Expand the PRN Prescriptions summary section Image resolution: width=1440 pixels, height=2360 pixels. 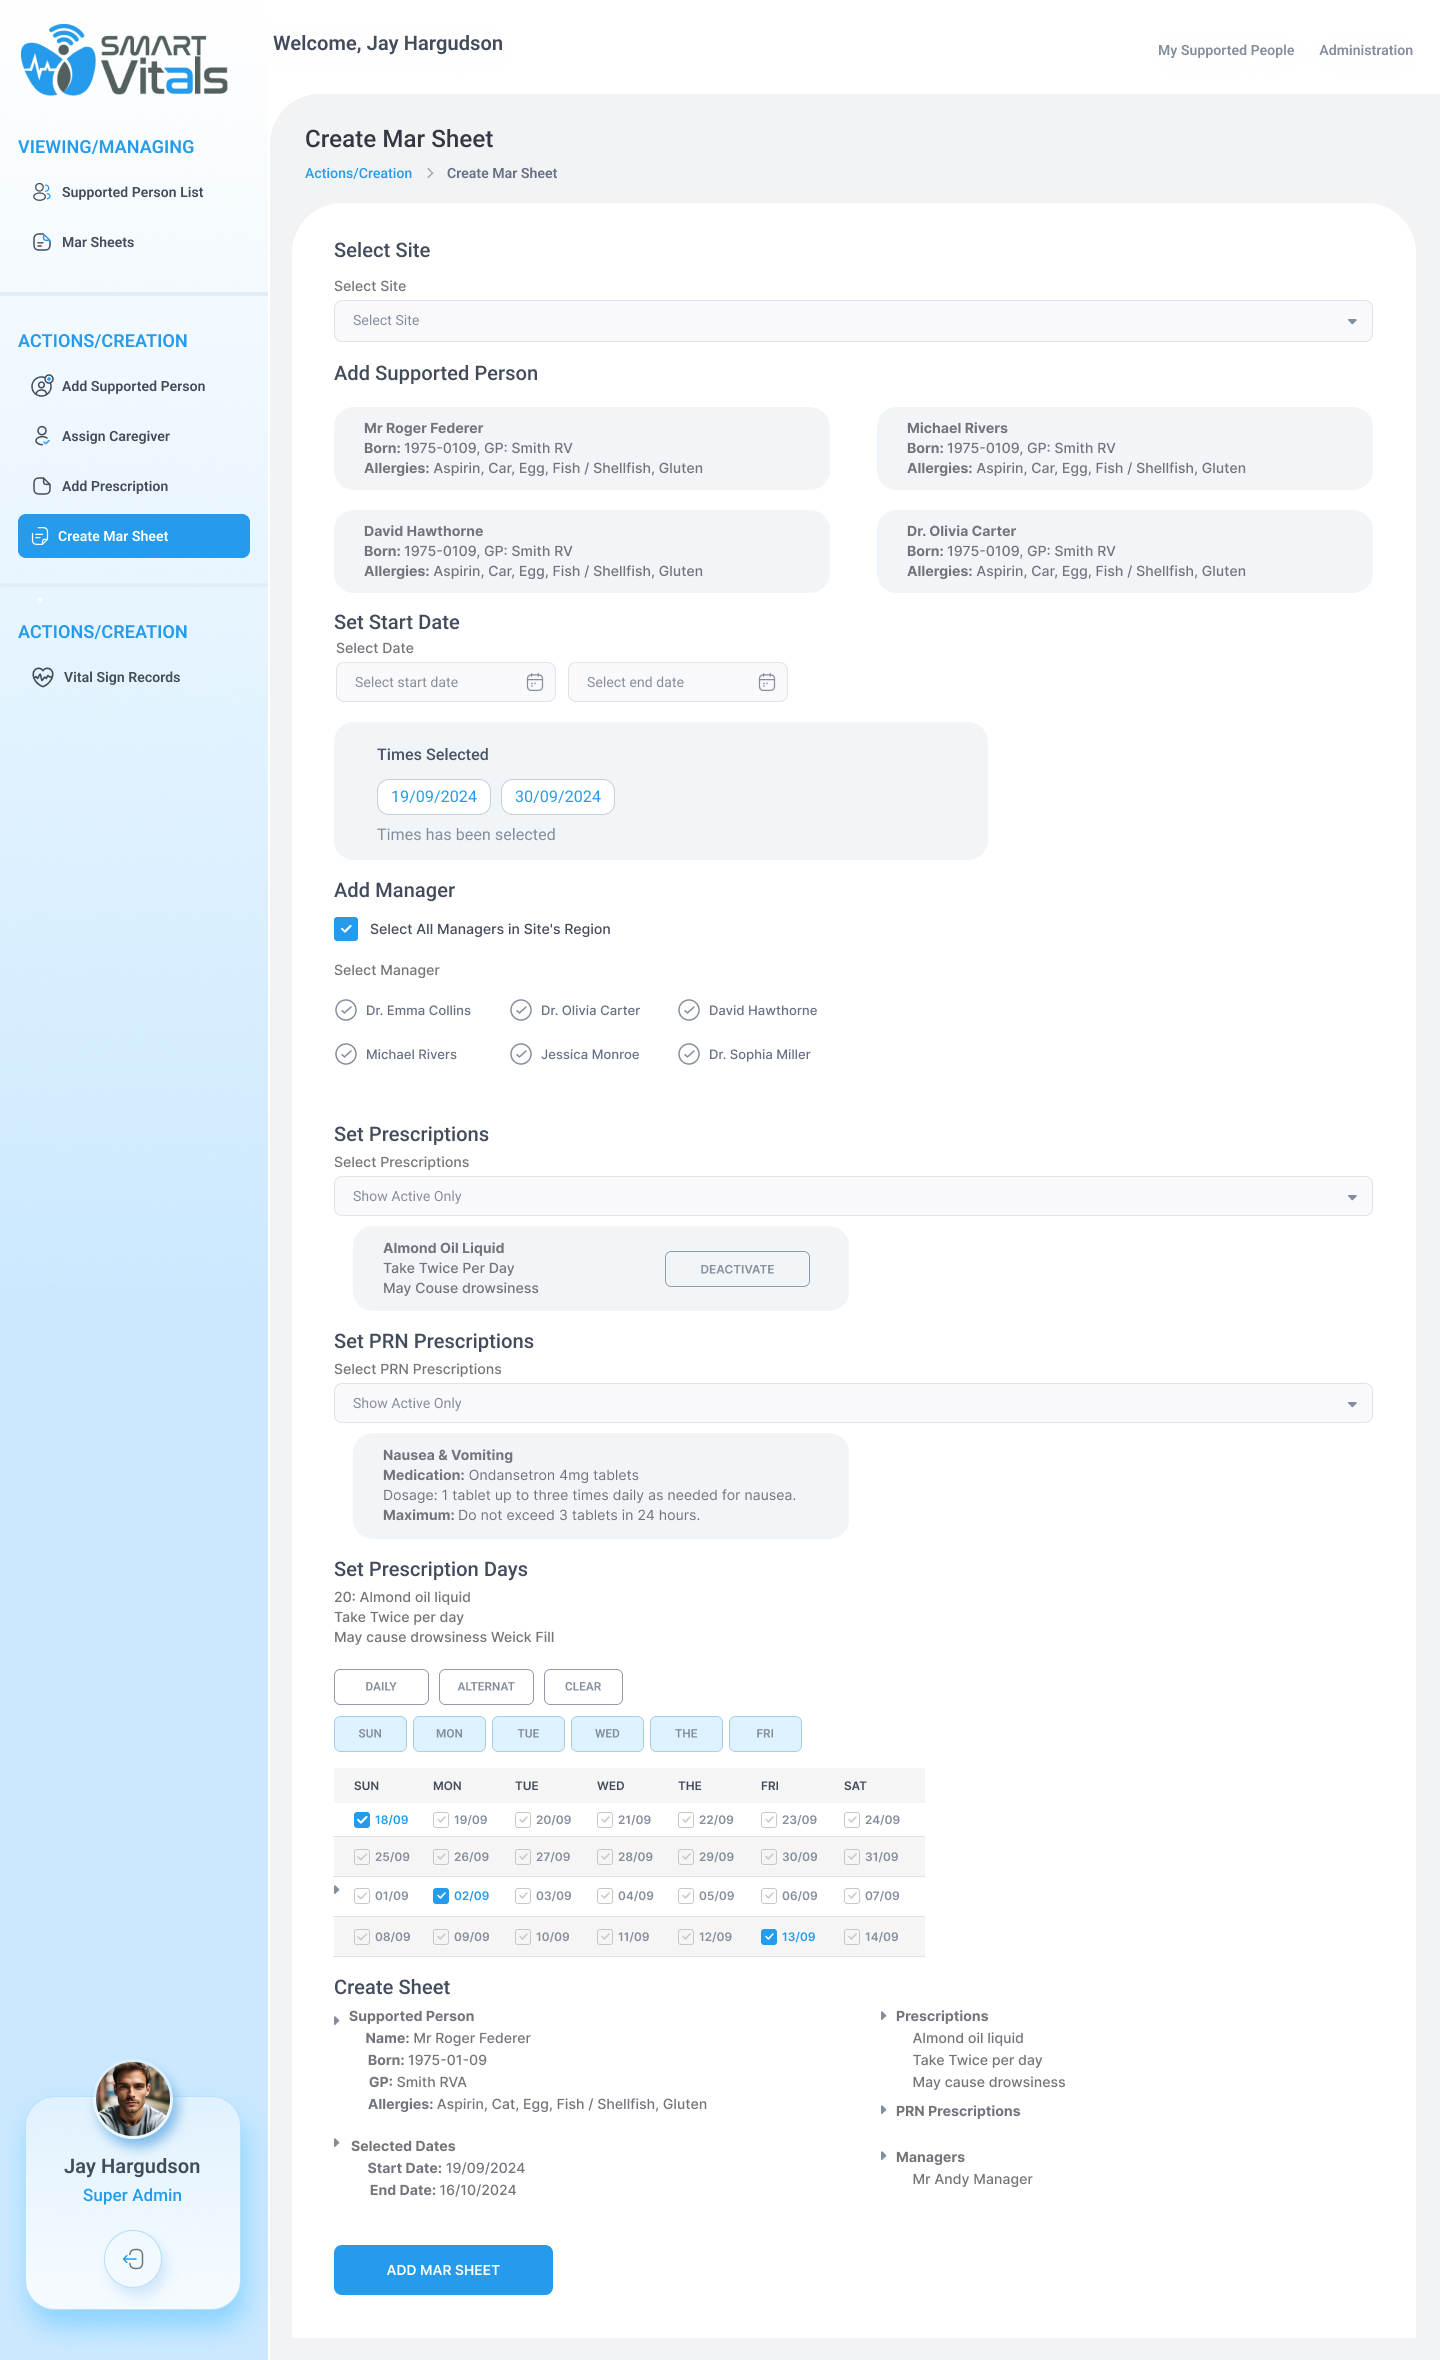[884, 2111]
